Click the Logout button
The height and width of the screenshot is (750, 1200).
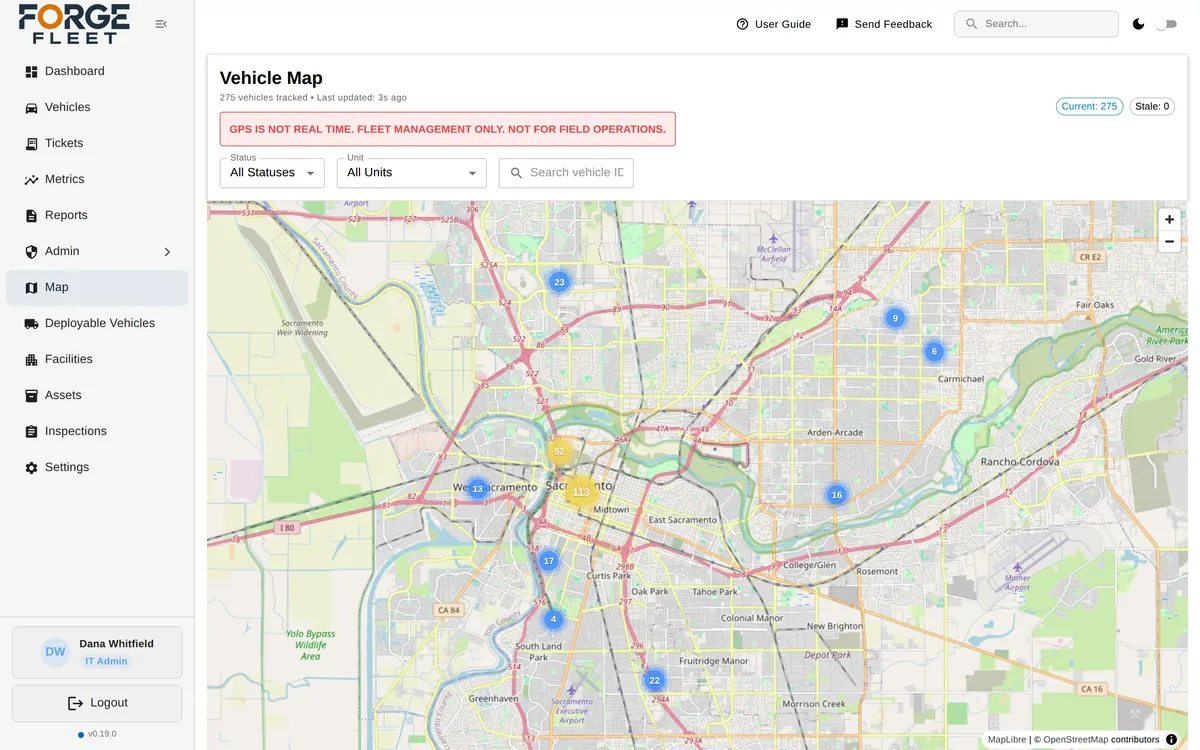point(97,703)
